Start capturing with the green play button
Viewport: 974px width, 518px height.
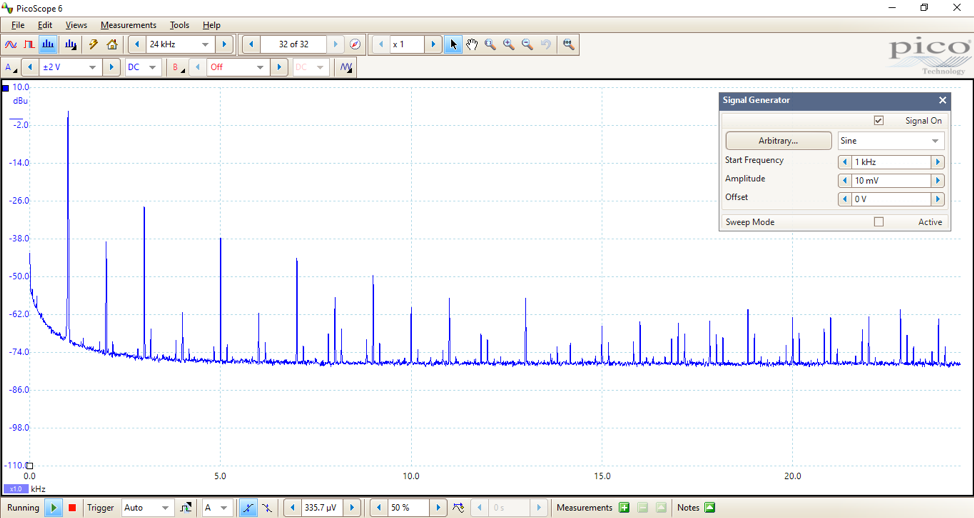pos(54,507)
